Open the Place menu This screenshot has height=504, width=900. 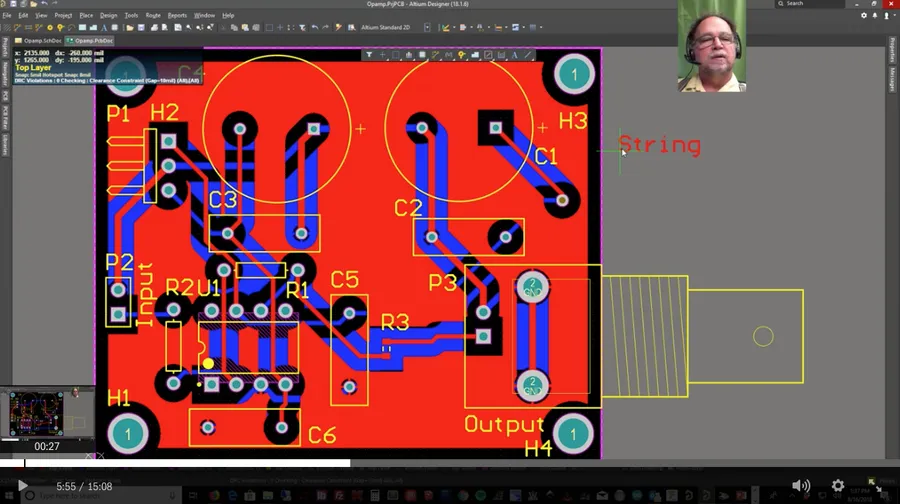click(x=86, y=15)
